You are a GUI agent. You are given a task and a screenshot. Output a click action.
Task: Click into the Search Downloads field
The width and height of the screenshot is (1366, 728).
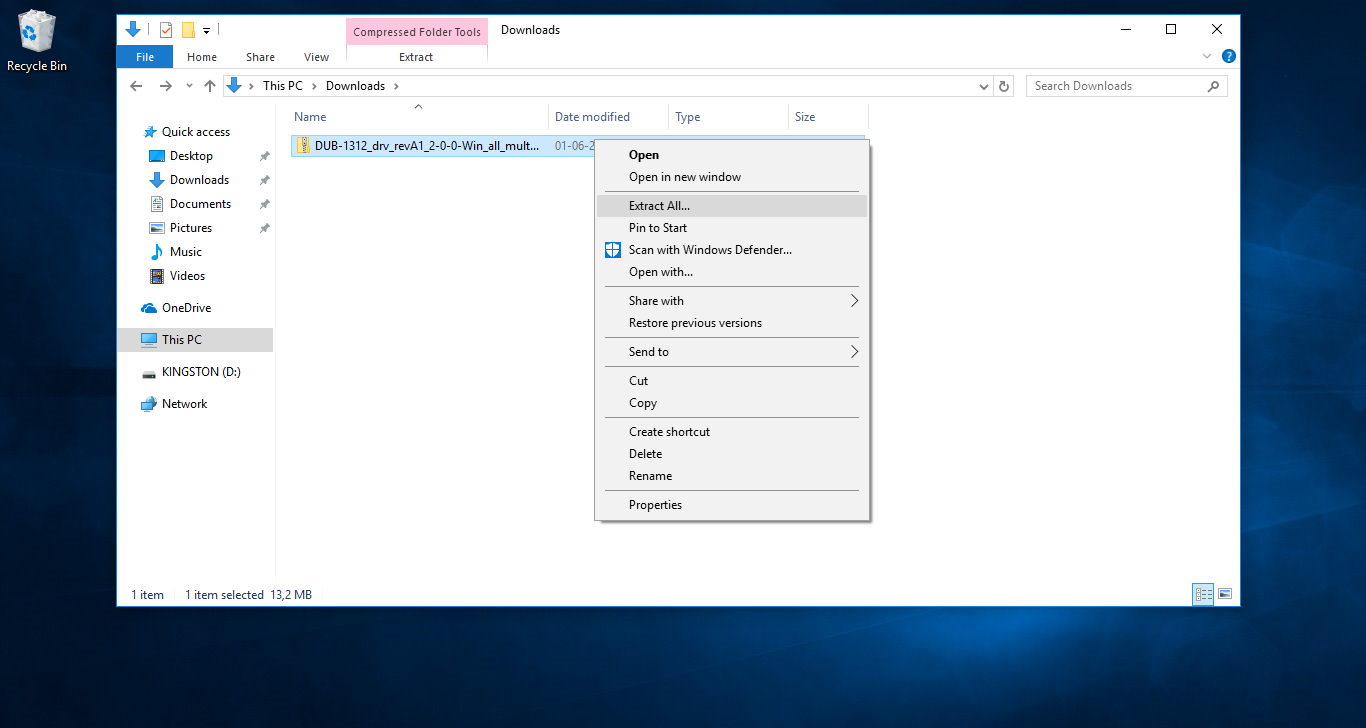click(x=1115, y=86)
